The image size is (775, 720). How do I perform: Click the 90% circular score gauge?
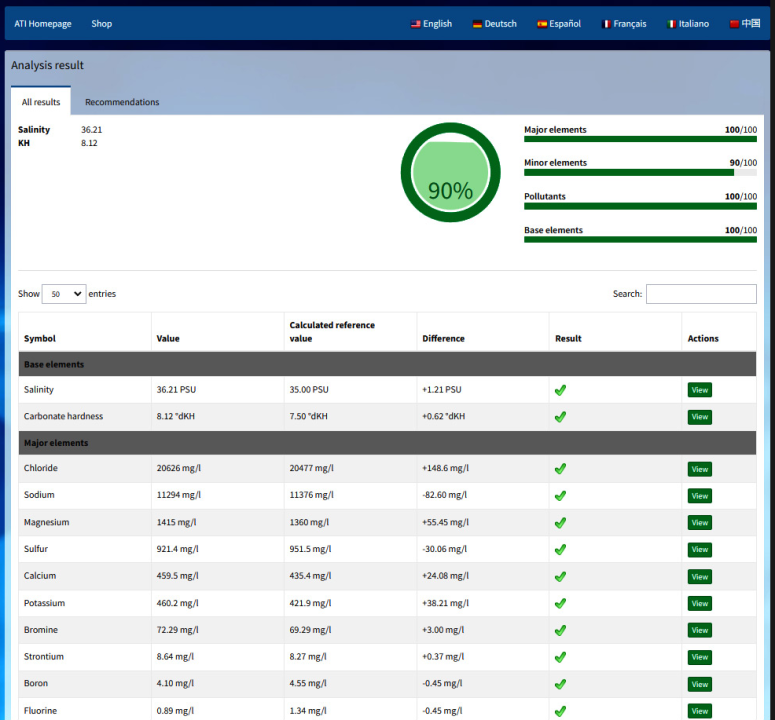pos(450,172)
